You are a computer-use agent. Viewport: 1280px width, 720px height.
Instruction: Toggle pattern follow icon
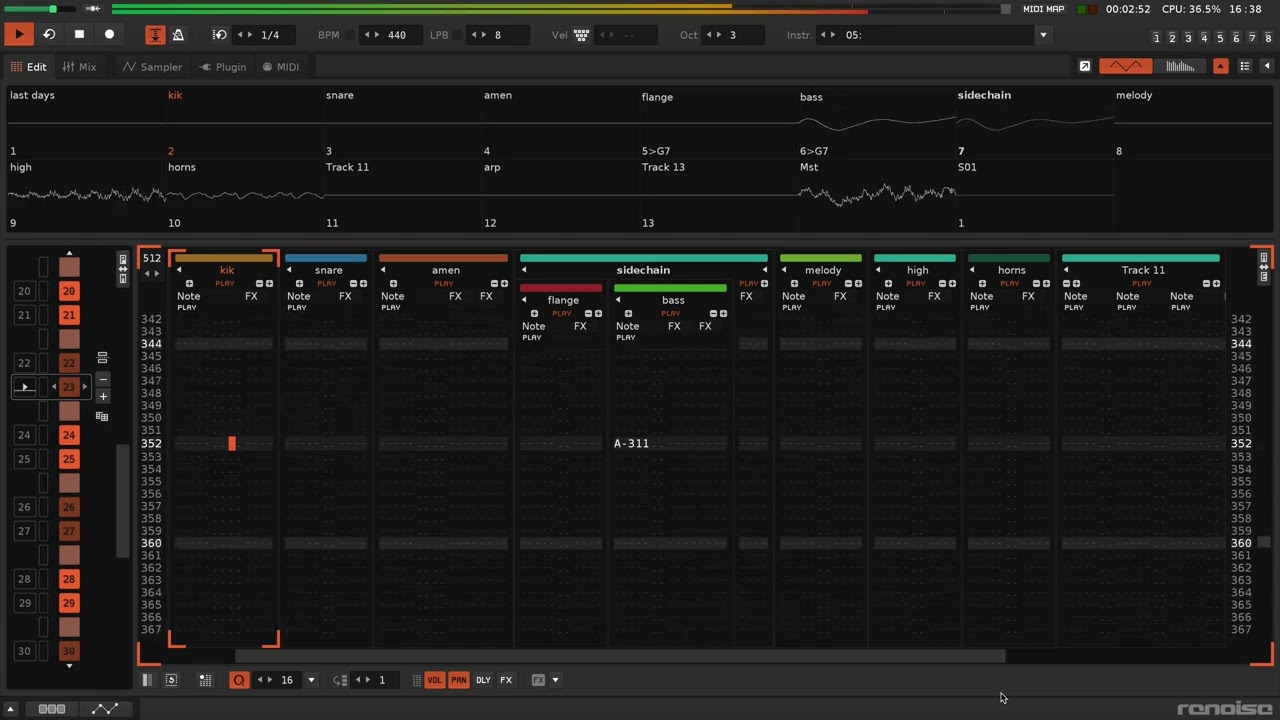click(x=155, y=35)
